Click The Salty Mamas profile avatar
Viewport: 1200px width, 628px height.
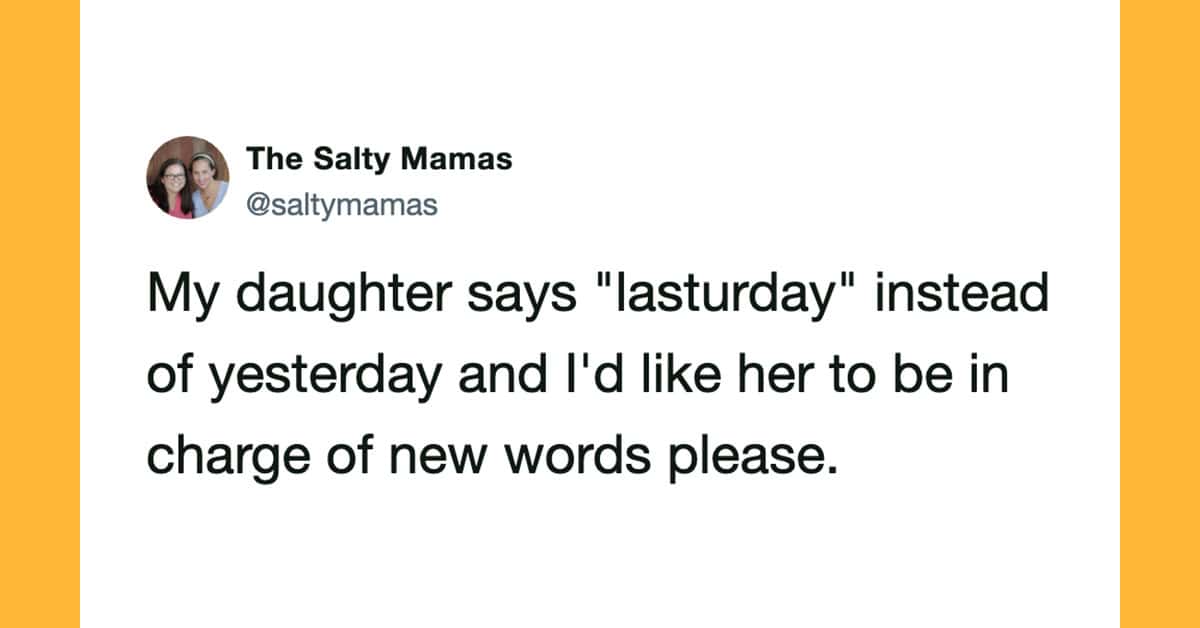point(188,177)
